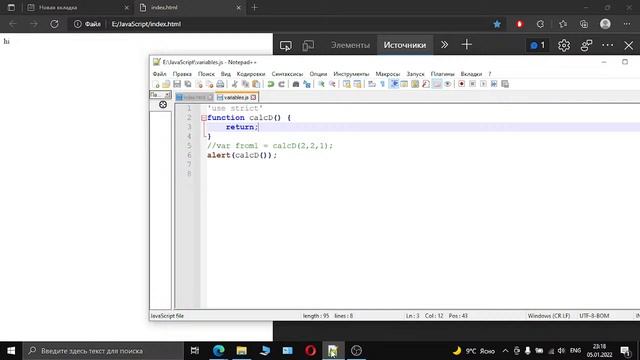Switch to Новая вкладка browser tab

(x=77, y=7)
